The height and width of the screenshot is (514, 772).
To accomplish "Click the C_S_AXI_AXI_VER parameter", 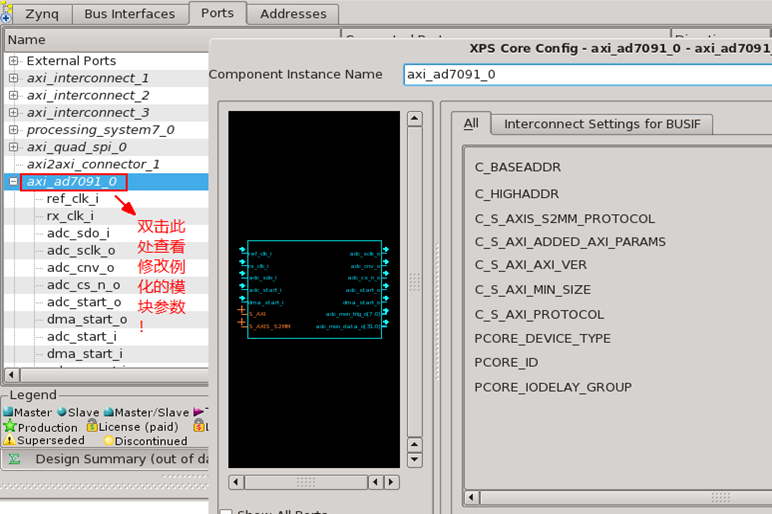I will (531, 265).
